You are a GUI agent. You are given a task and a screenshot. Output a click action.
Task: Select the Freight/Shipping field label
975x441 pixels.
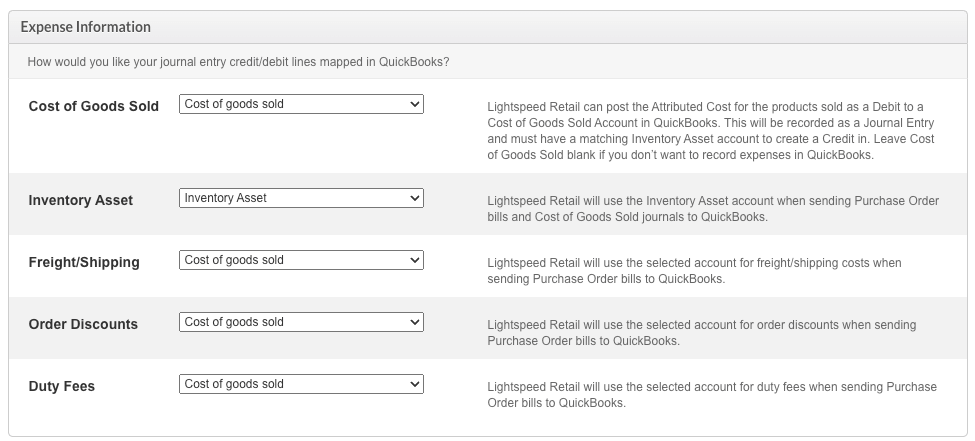pos(84,262)
